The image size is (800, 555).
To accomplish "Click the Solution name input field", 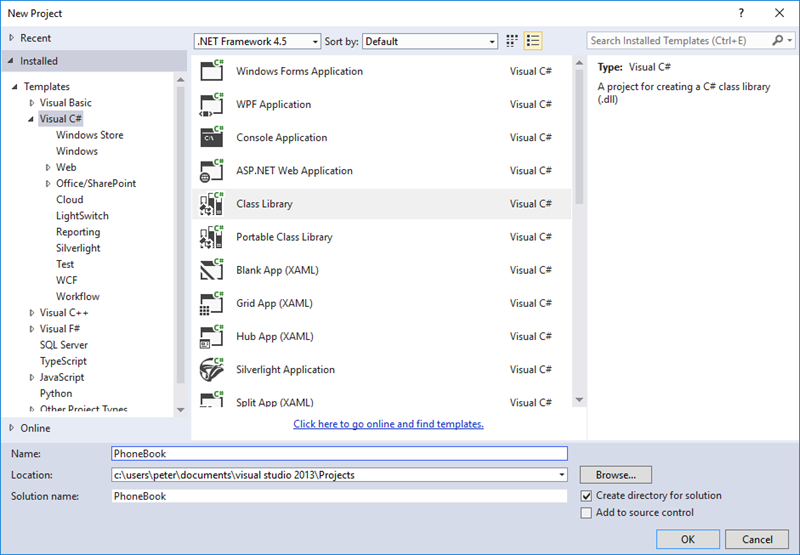I will (x=339, y=496).
